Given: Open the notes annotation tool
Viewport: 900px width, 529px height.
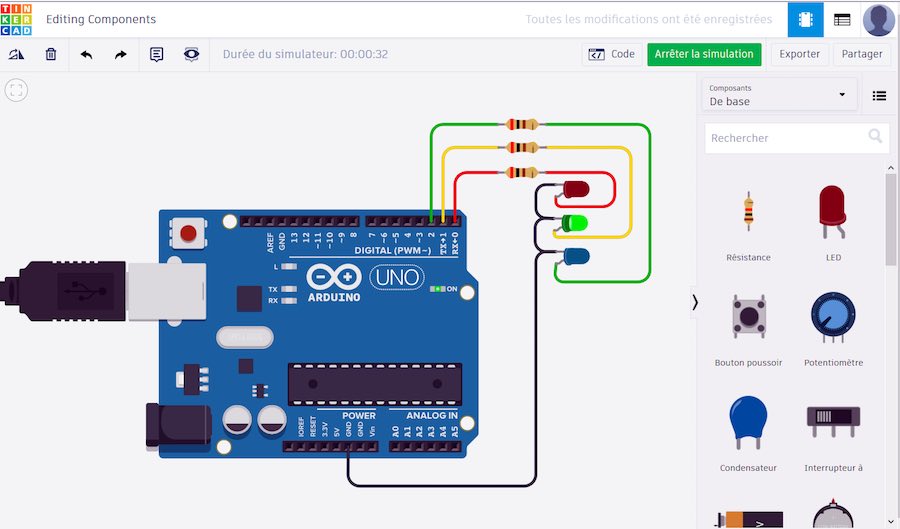Looking at the screenshot, I should (x=157, y=55).
